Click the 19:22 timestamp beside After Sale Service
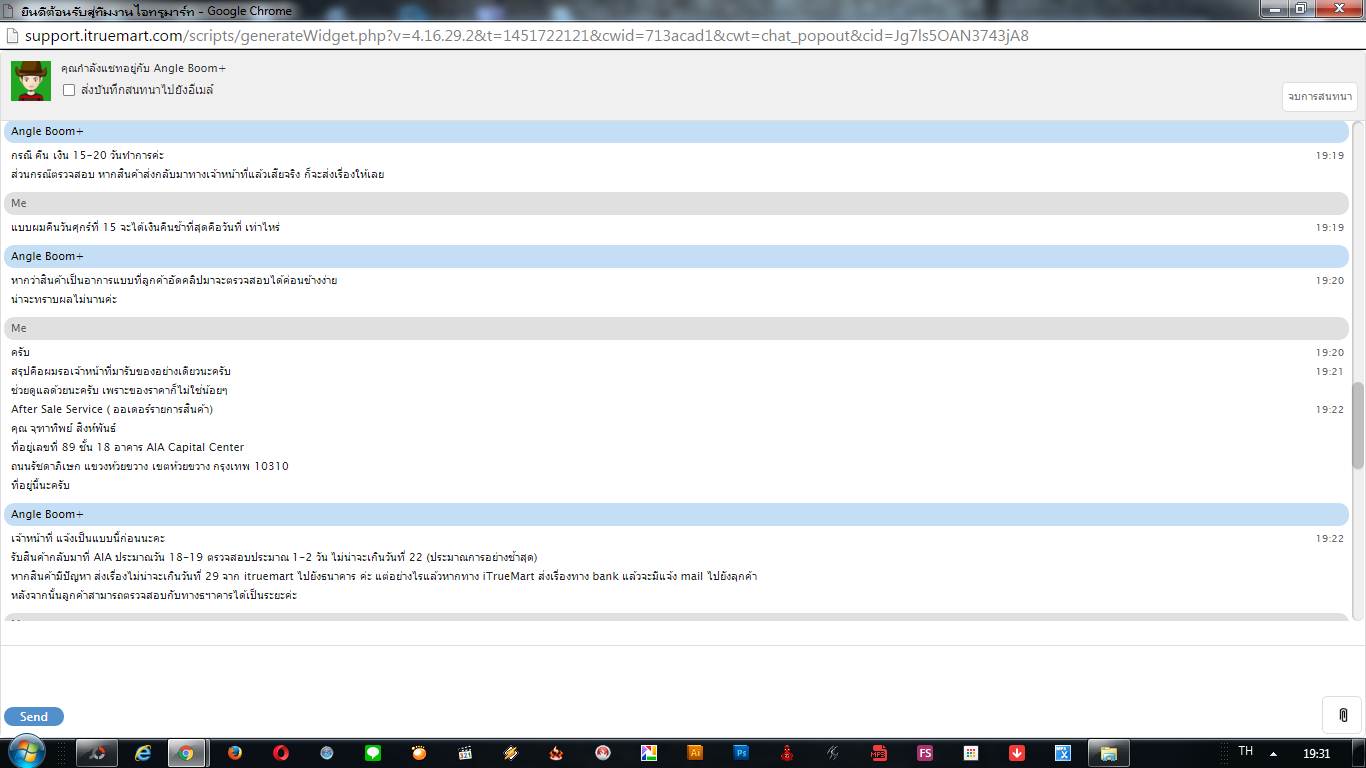1366x768 pixels. pos(1330,409)
